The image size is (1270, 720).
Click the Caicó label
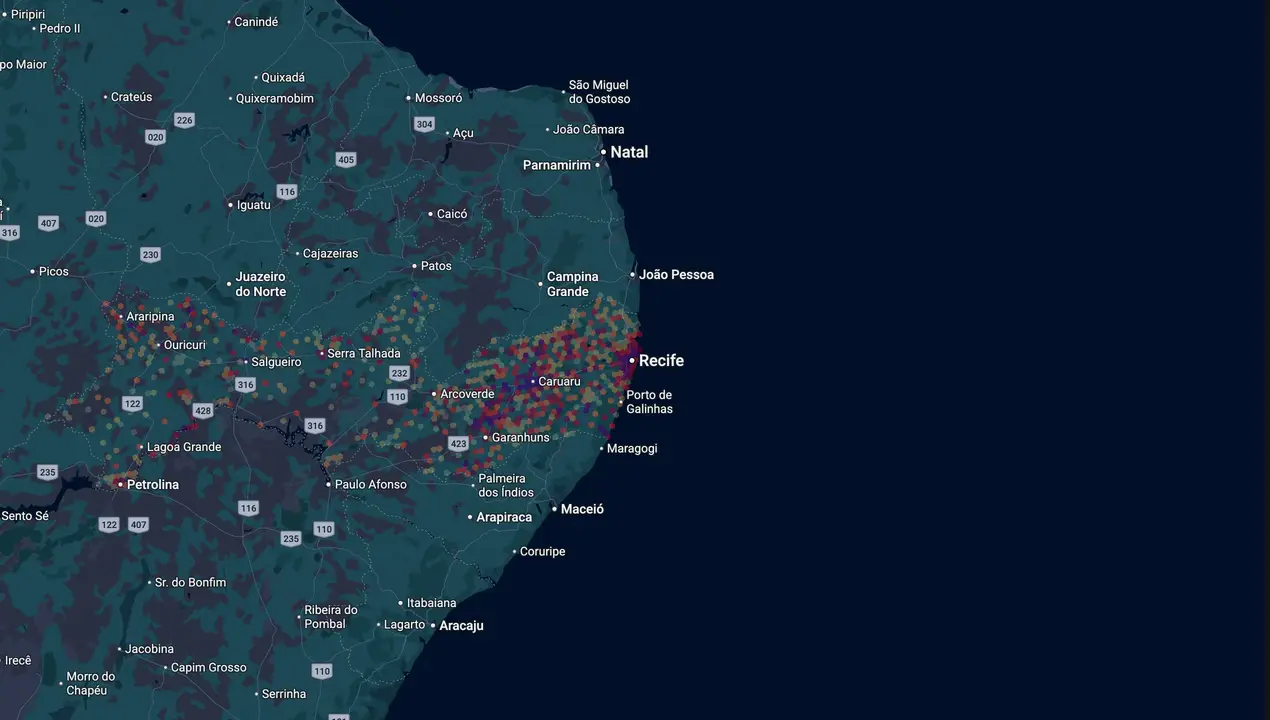pyautogui.click(x=452, y=213)
